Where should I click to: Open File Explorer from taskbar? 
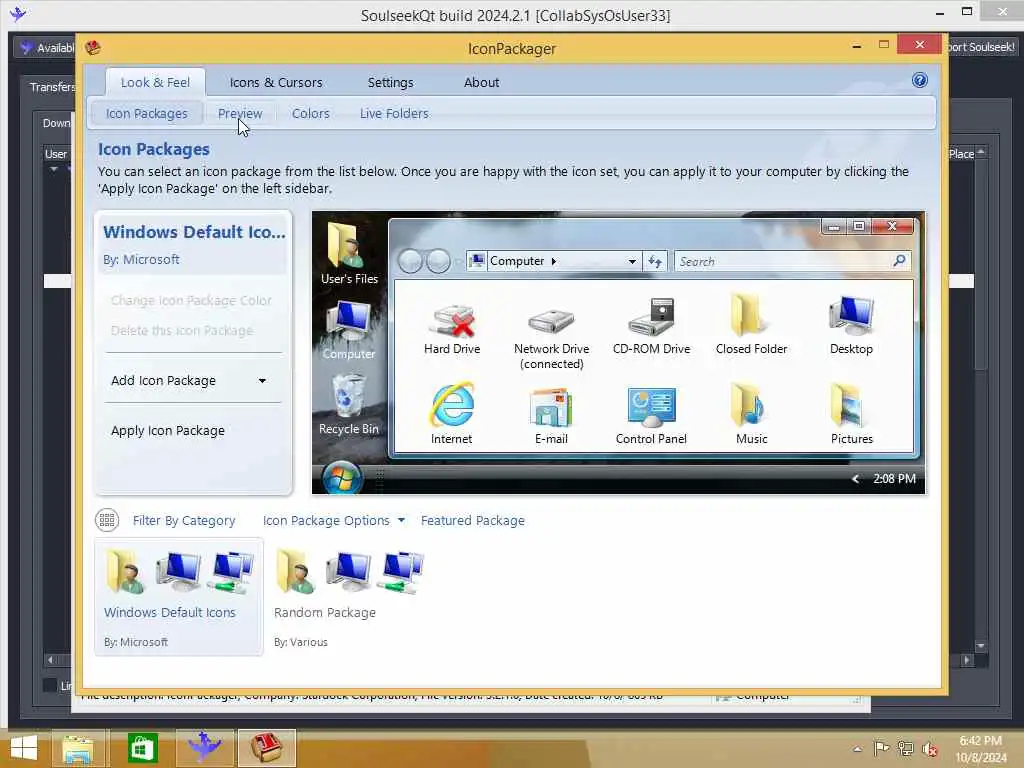pos(78,748)
